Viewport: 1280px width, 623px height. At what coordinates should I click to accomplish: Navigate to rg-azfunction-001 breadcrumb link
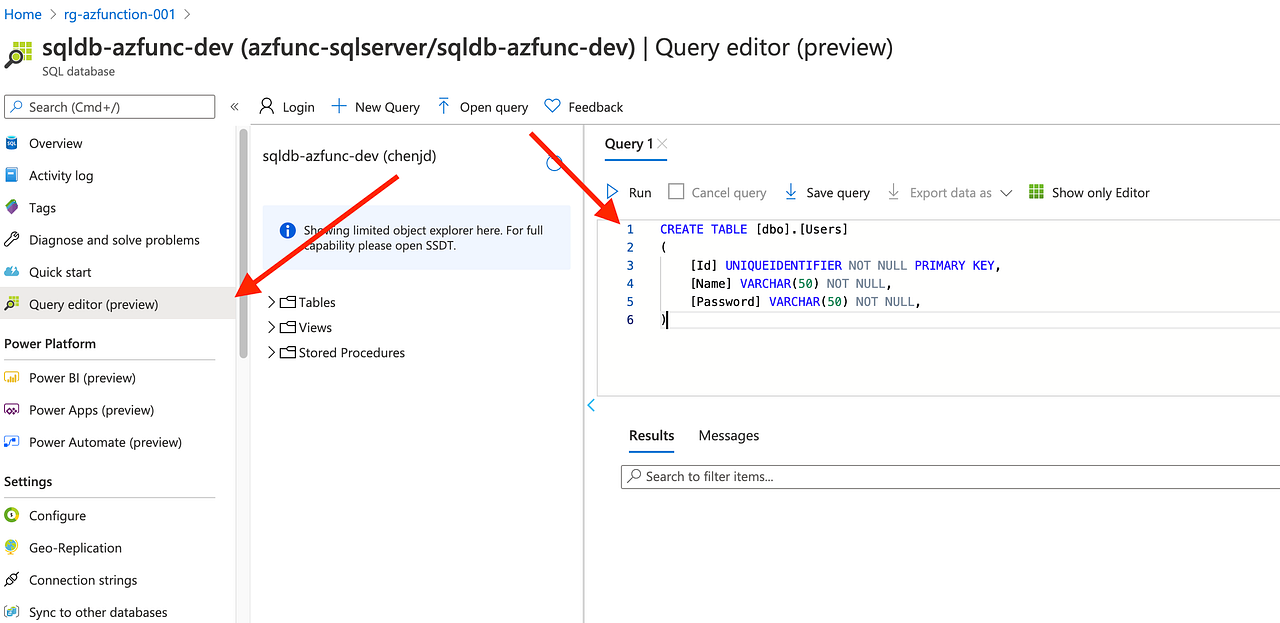119,14
